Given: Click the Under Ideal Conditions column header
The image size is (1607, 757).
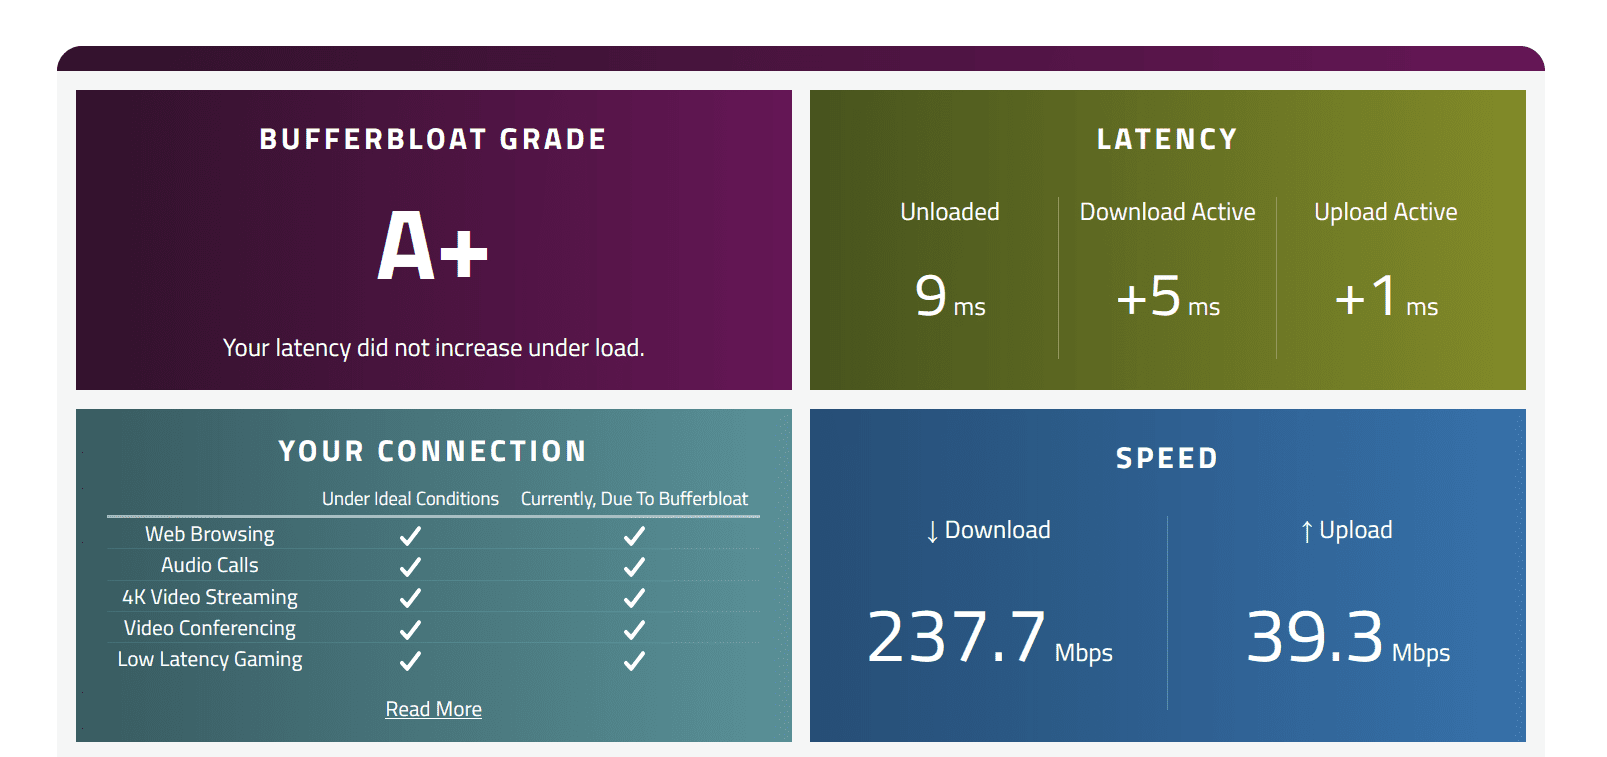Looking at the screenshot, I should click(x=410, y=499).
